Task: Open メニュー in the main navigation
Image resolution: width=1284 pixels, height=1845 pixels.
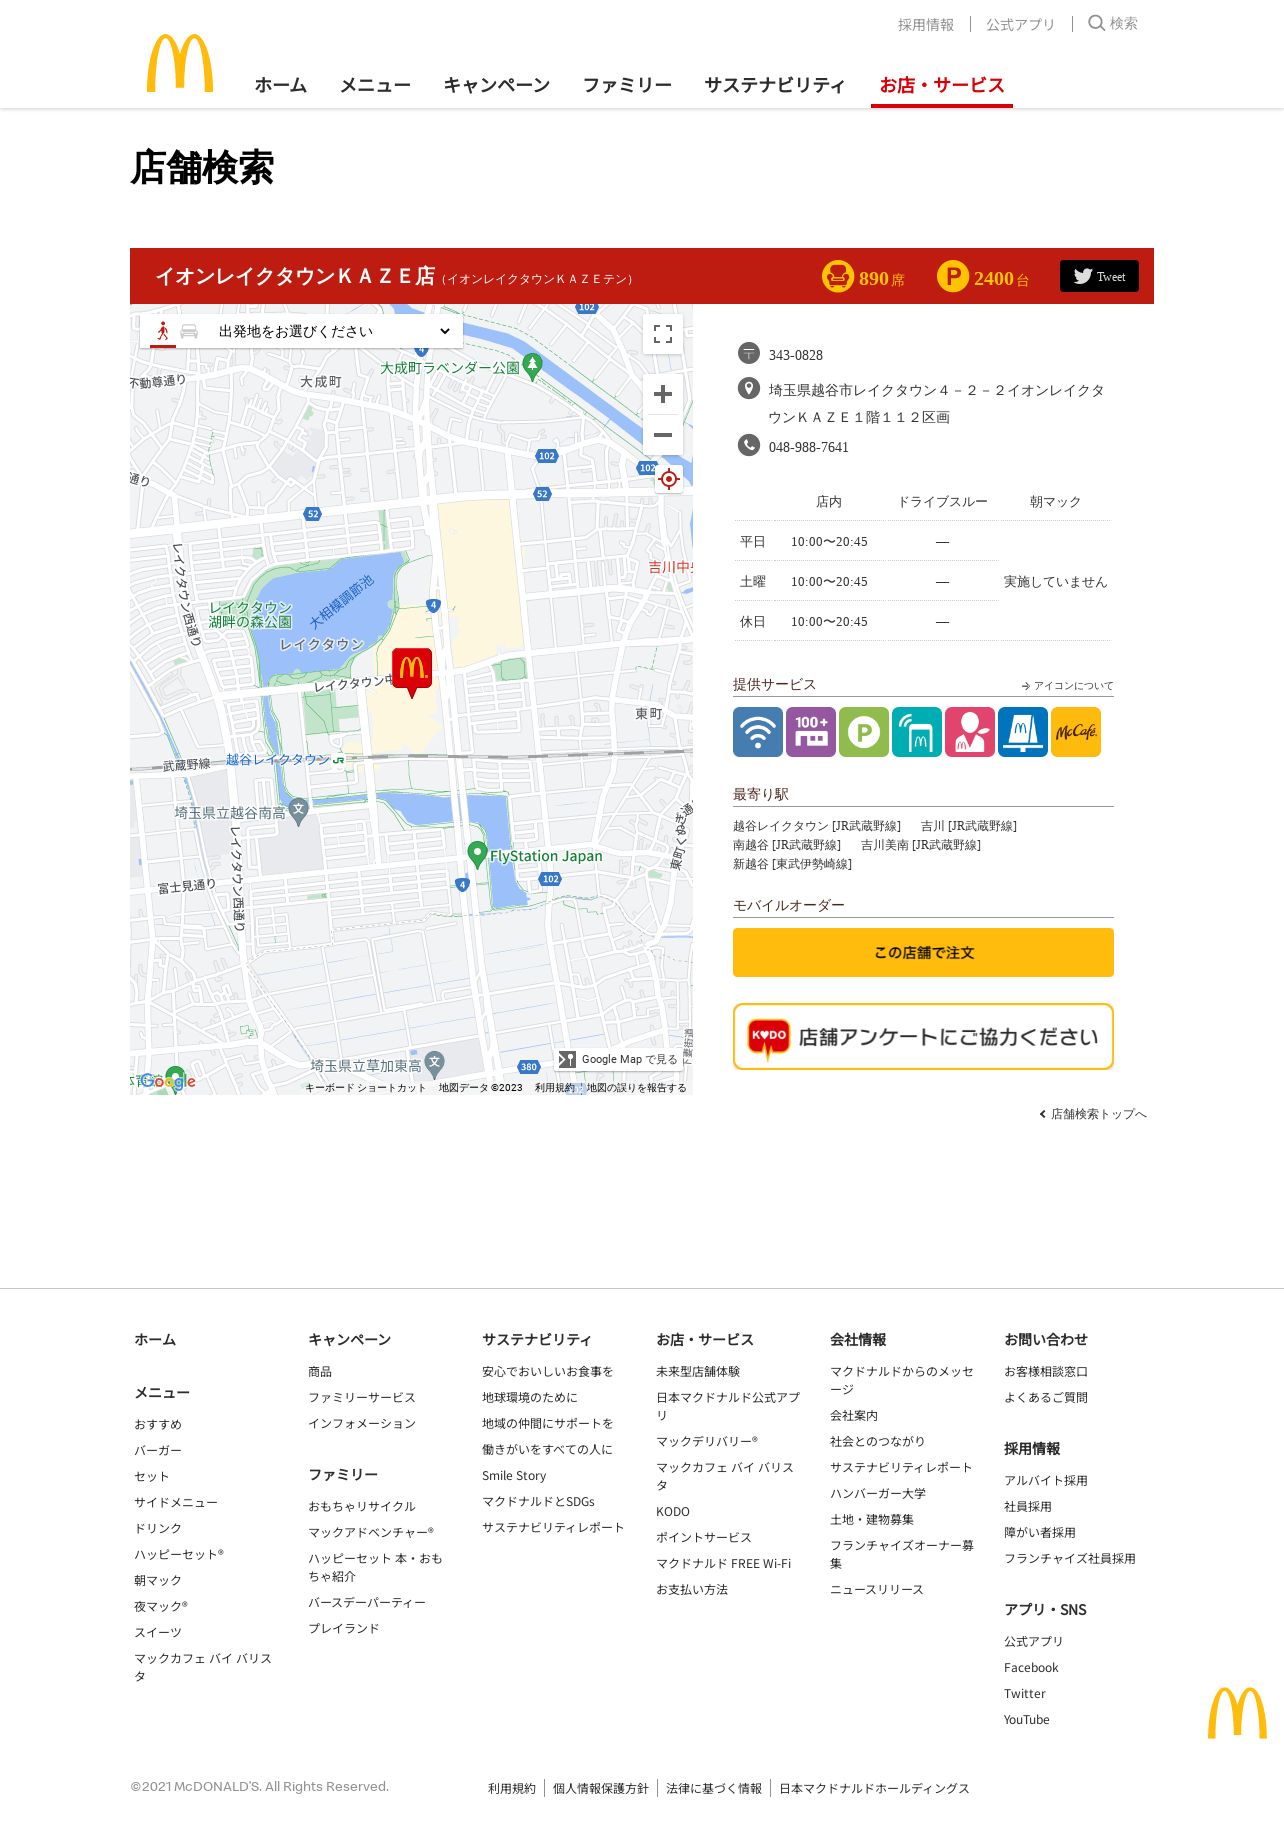Action: [x=375, y=85]
